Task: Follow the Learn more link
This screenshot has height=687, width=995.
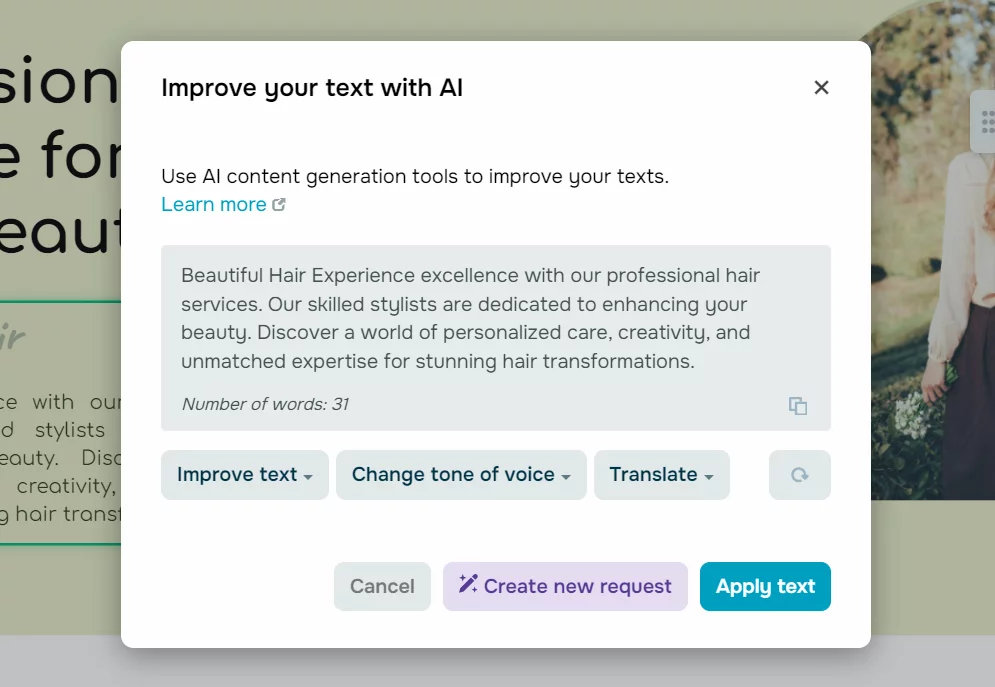Action: click(x=214, y=205)
